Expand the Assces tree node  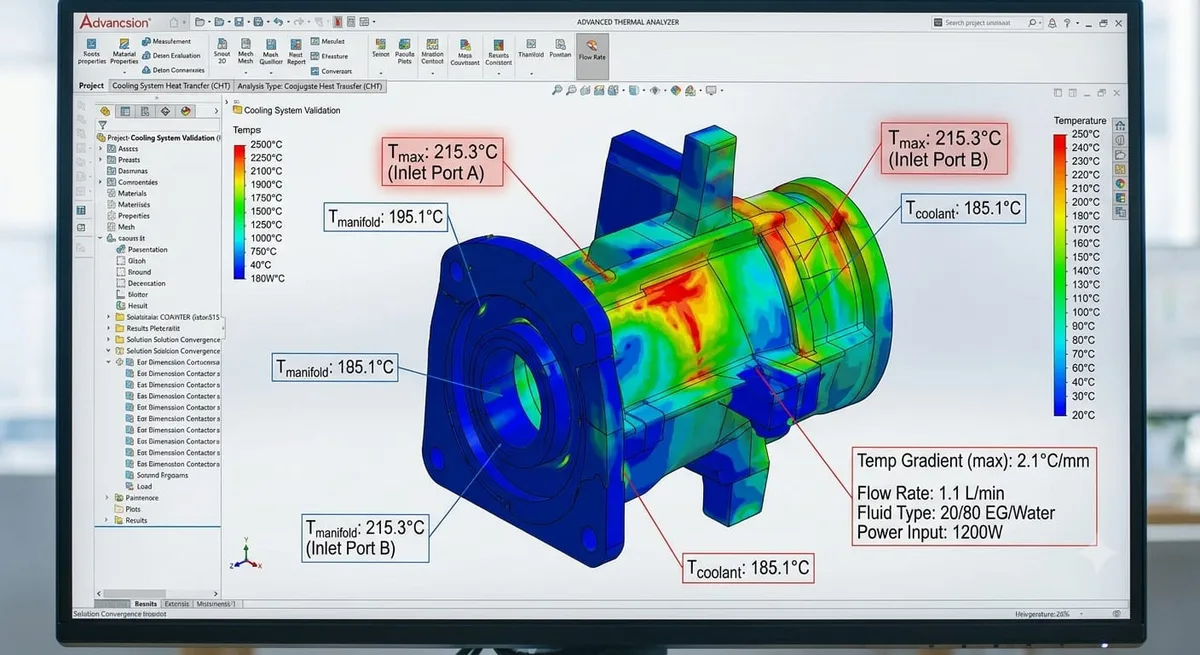click(101, 149)
